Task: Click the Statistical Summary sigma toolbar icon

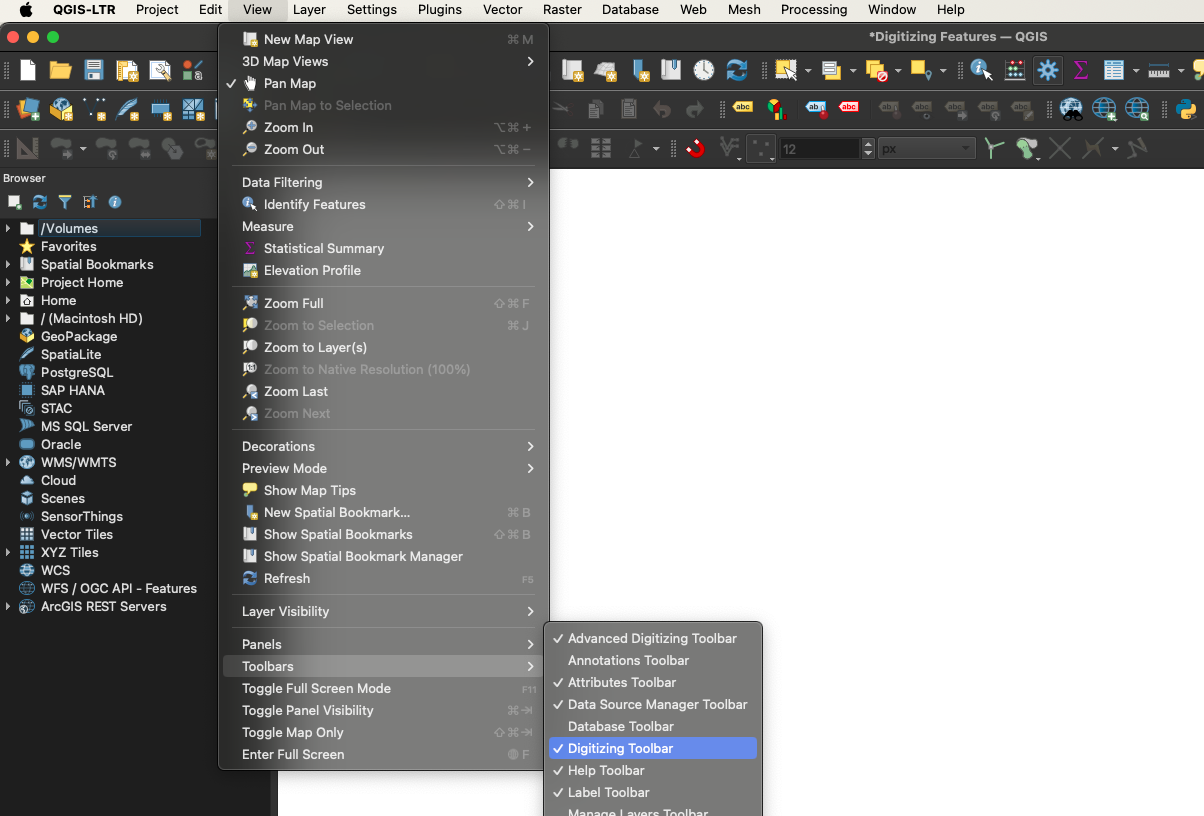Action: (1081, 70)
